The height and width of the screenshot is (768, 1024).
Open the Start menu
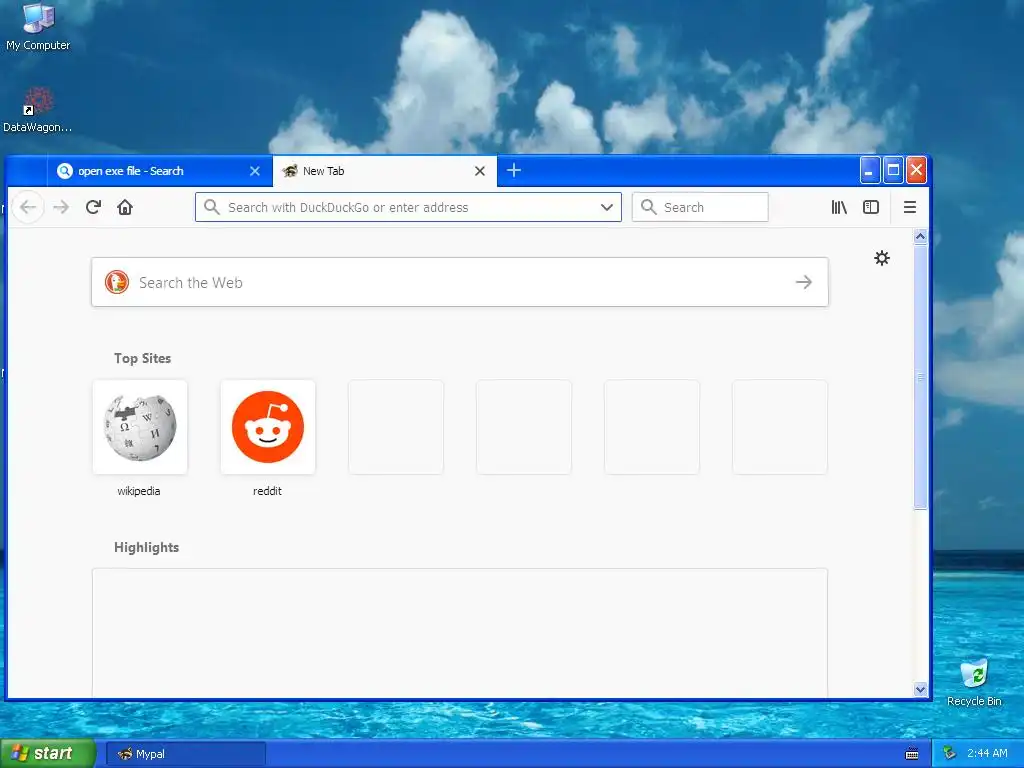[x=48, y=754]
